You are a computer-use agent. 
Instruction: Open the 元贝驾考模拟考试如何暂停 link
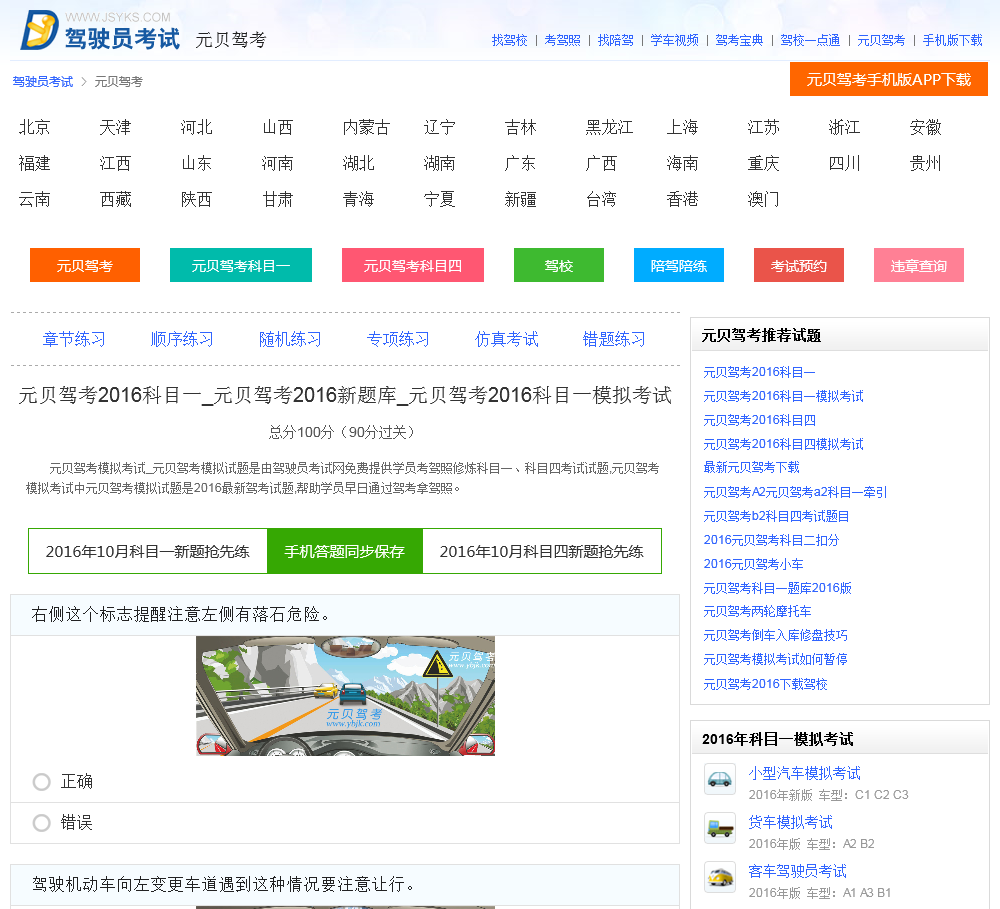click(776, 659)
